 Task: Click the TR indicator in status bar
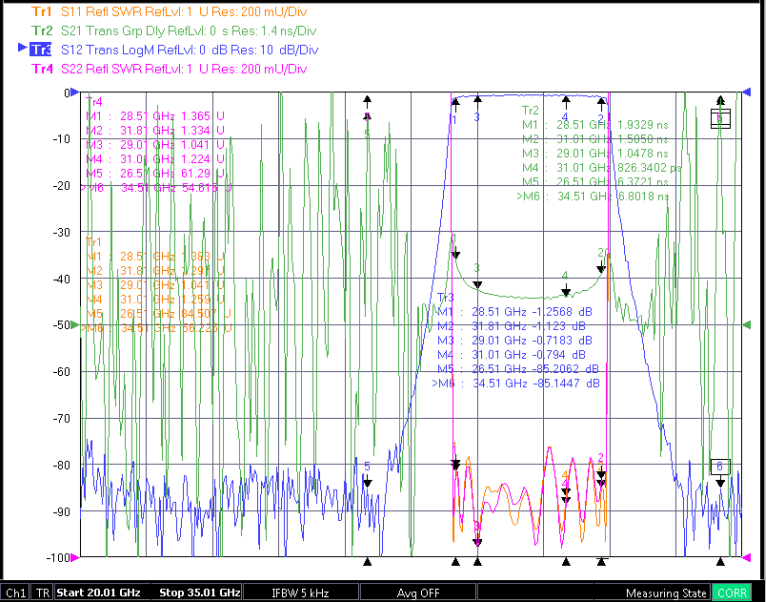coord(43,593)
